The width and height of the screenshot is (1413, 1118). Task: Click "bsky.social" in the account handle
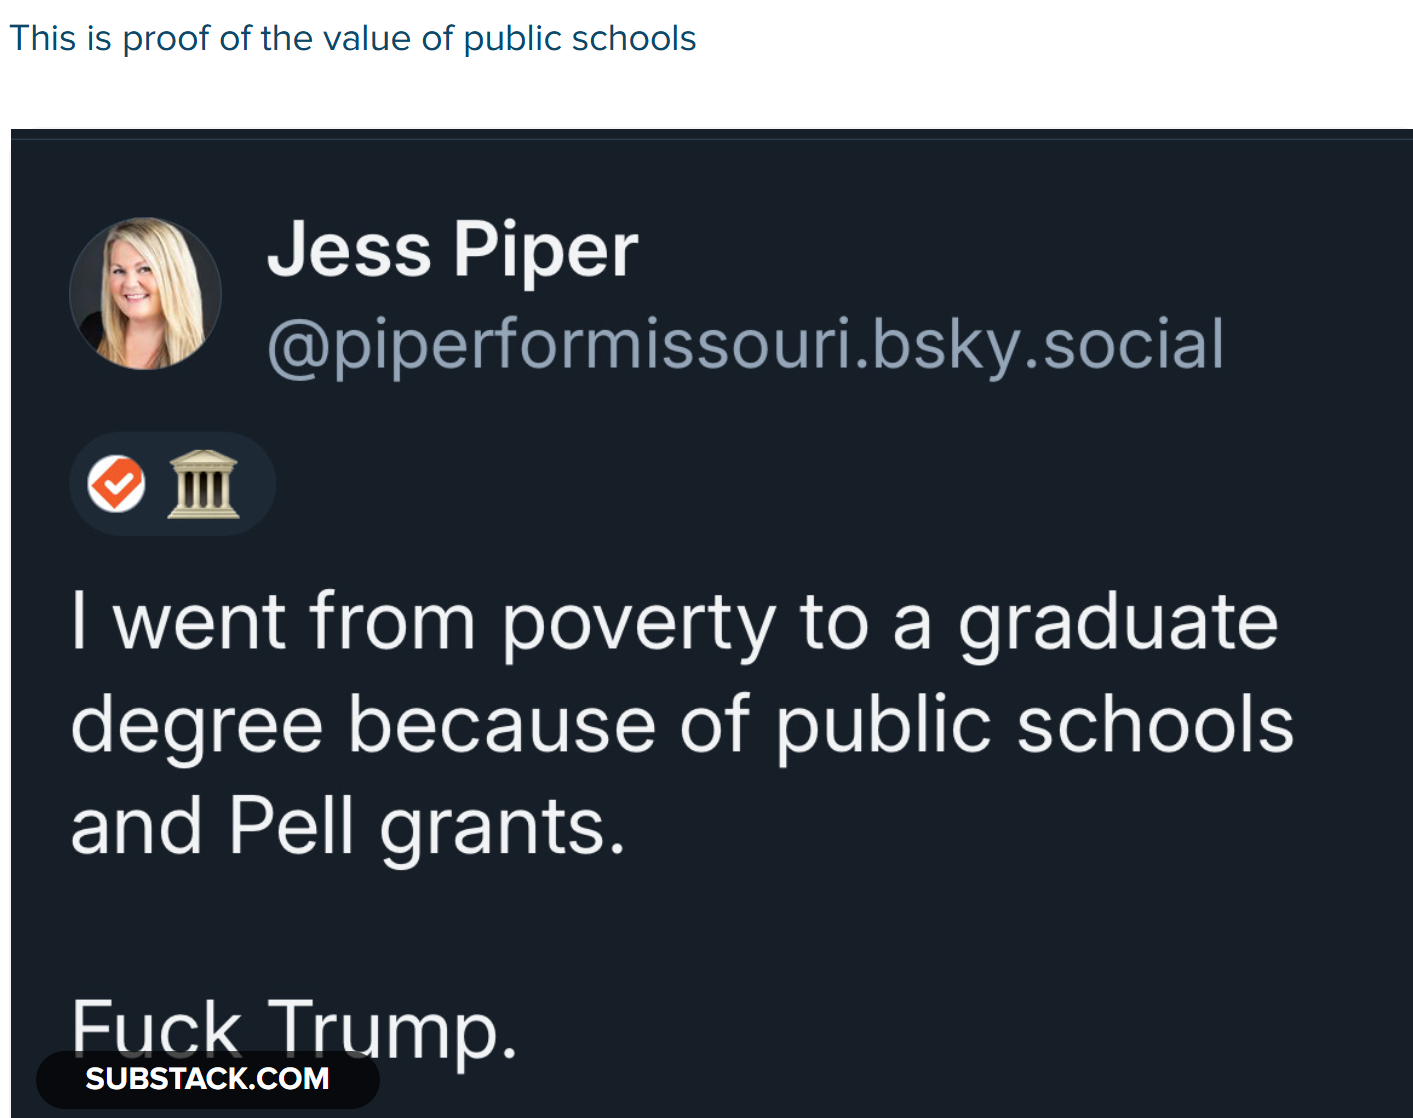(x=1048, y=345)
